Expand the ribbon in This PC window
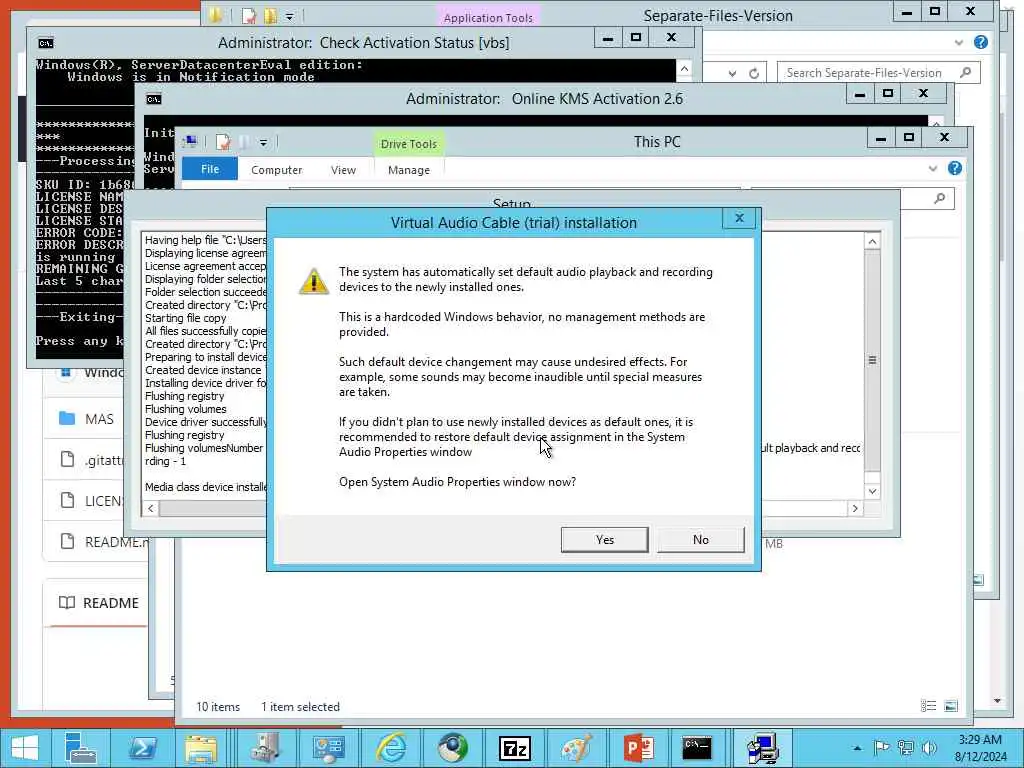The width and height of the screenshot is (1024, 768). pos(932,168)
